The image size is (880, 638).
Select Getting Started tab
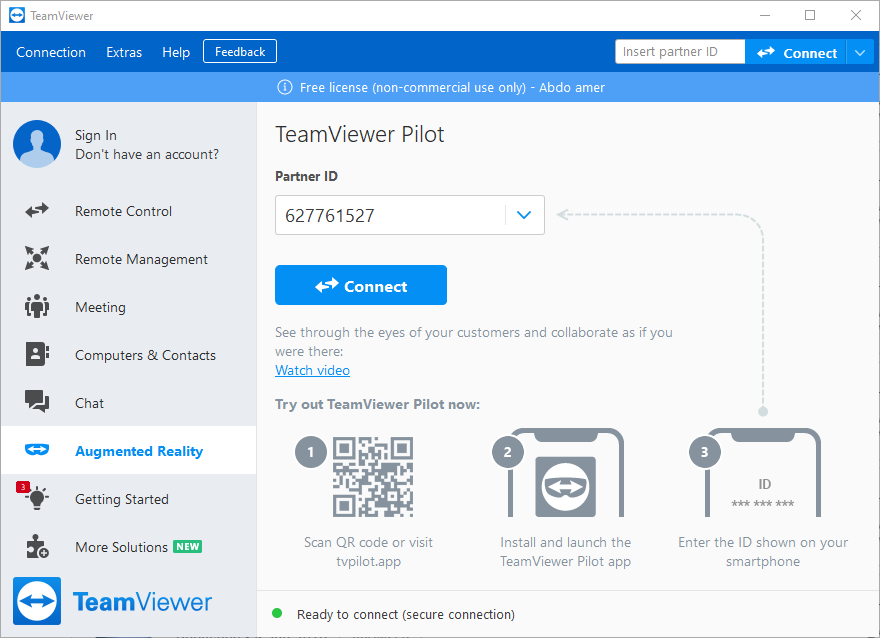click(129, 498)
